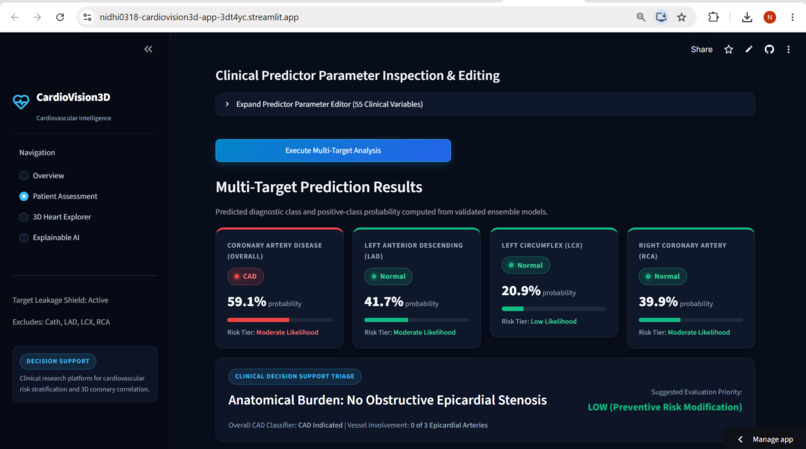
Task: Open the Chrome profile avatar N
Action: point(770,17)
